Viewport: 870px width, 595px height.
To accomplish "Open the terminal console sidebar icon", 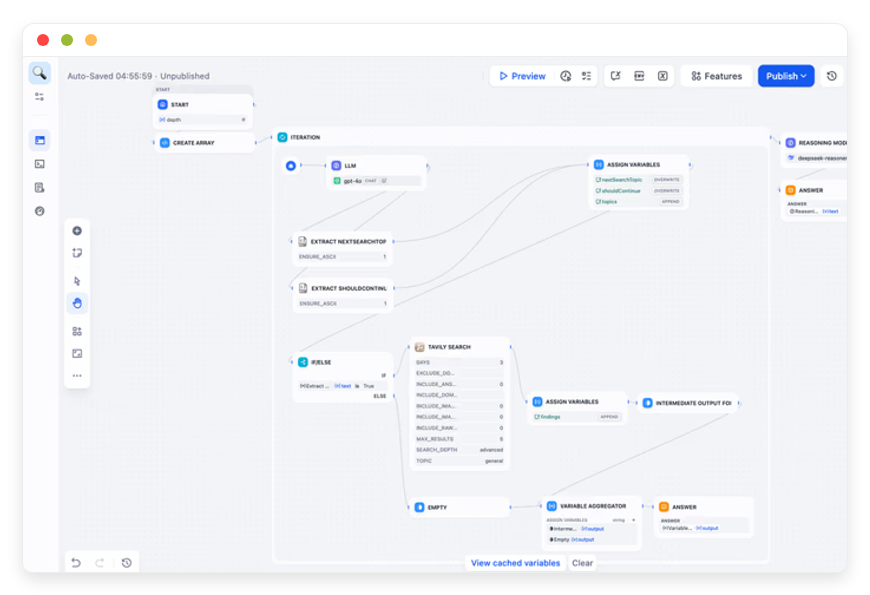I will [x=39, y=164].
